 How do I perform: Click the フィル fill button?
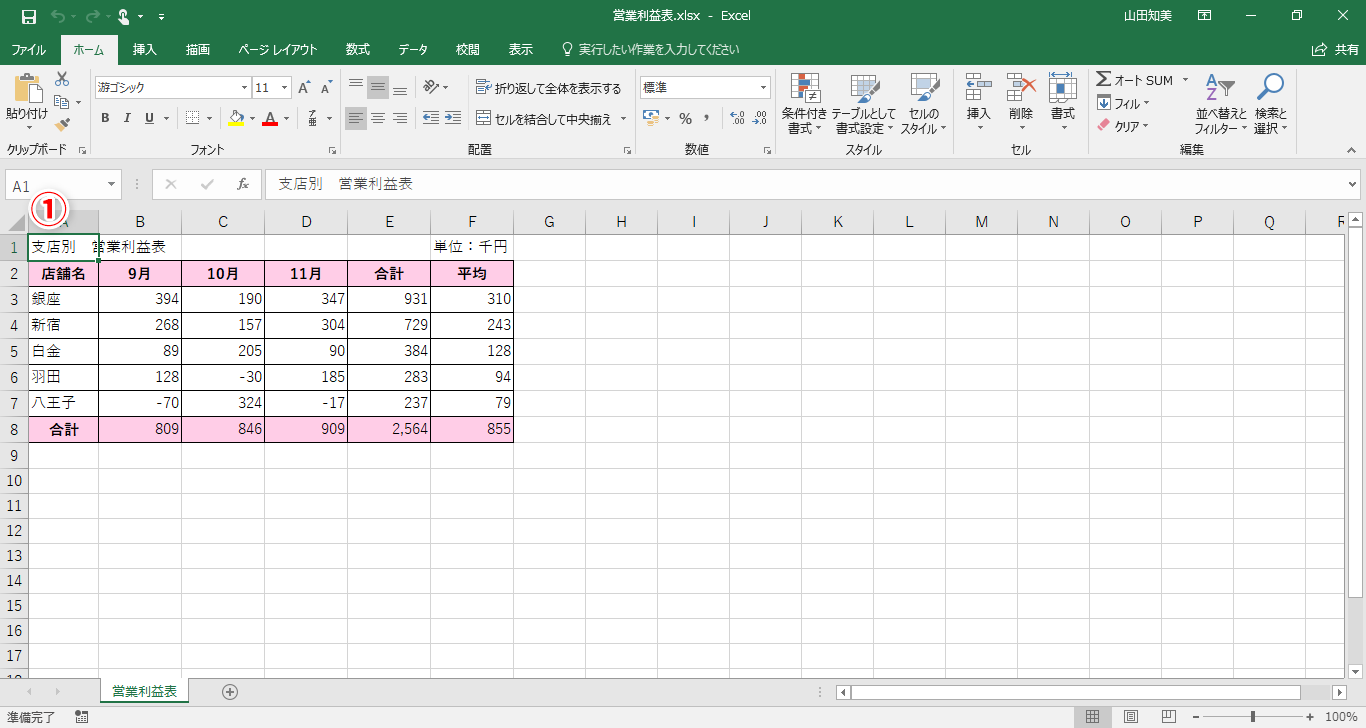pos(1123,103)
